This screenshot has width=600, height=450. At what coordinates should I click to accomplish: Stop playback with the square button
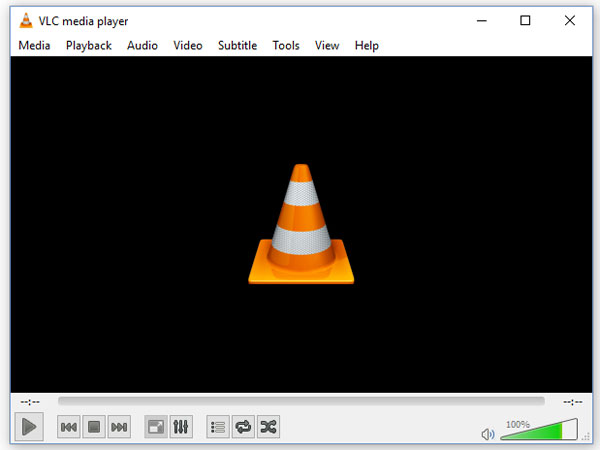(94, 427)
